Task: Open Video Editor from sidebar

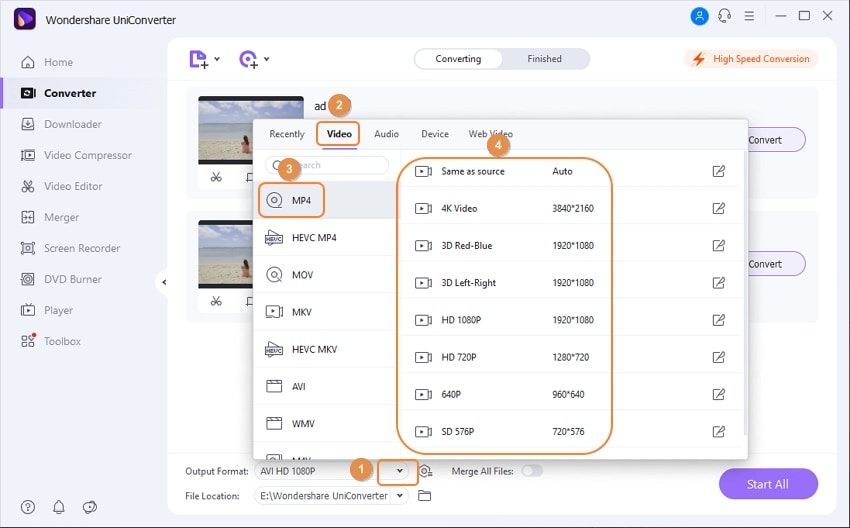Action: click(61, 186)
